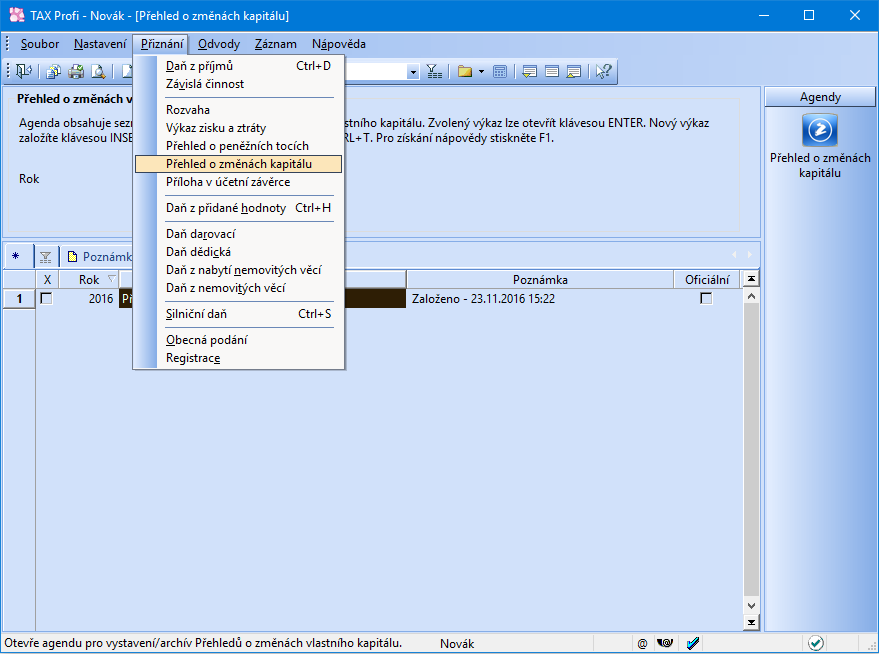Tick the X checkbox in row 1
Image resolution: width=879 pixels, height=654 pixels.
coord(47,299)
